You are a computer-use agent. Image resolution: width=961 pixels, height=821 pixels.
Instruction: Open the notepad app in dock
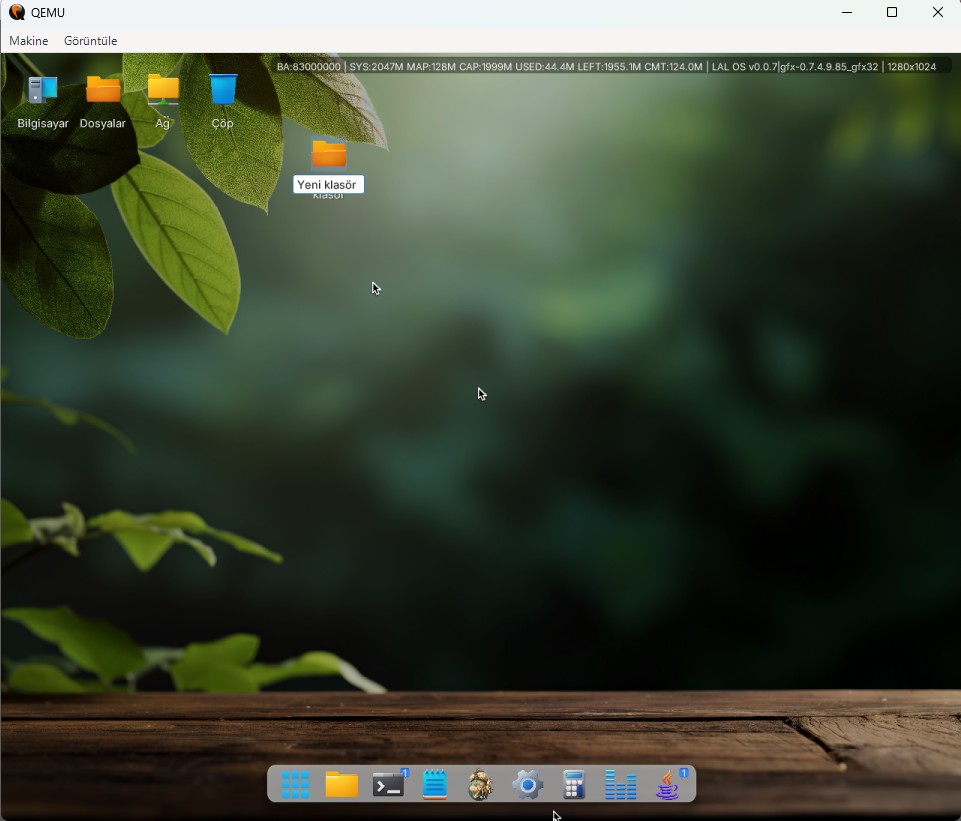[x=435, y=784]
